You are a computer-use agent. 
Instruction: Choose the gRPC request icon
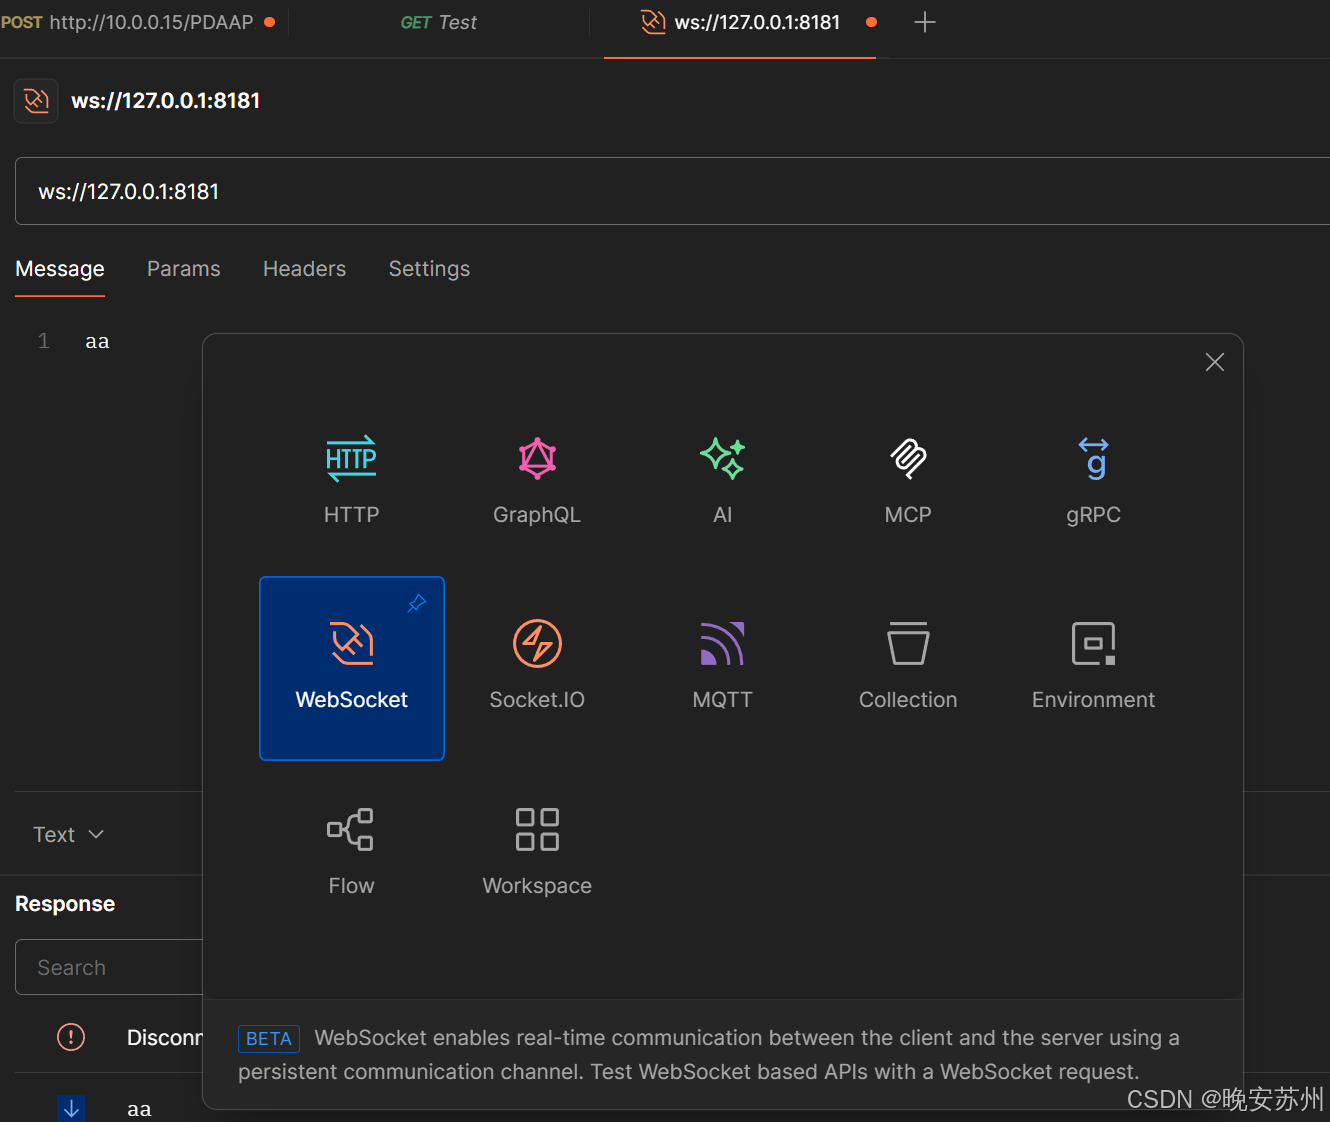coord(1093,458)
